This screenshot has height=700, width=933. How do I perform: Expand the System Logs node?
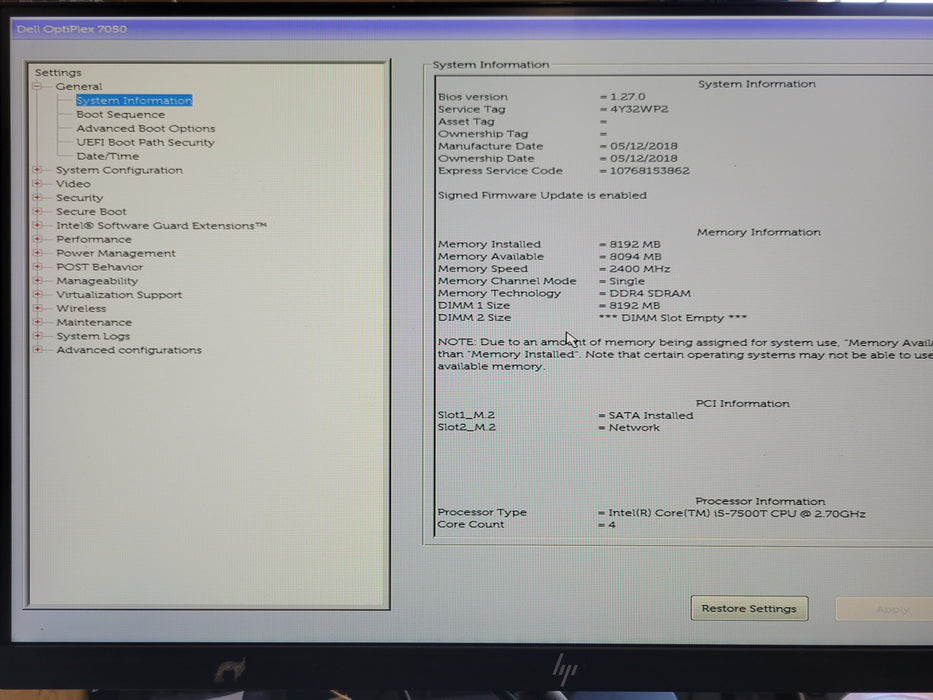pyautogui.click(x=37, y=336)
